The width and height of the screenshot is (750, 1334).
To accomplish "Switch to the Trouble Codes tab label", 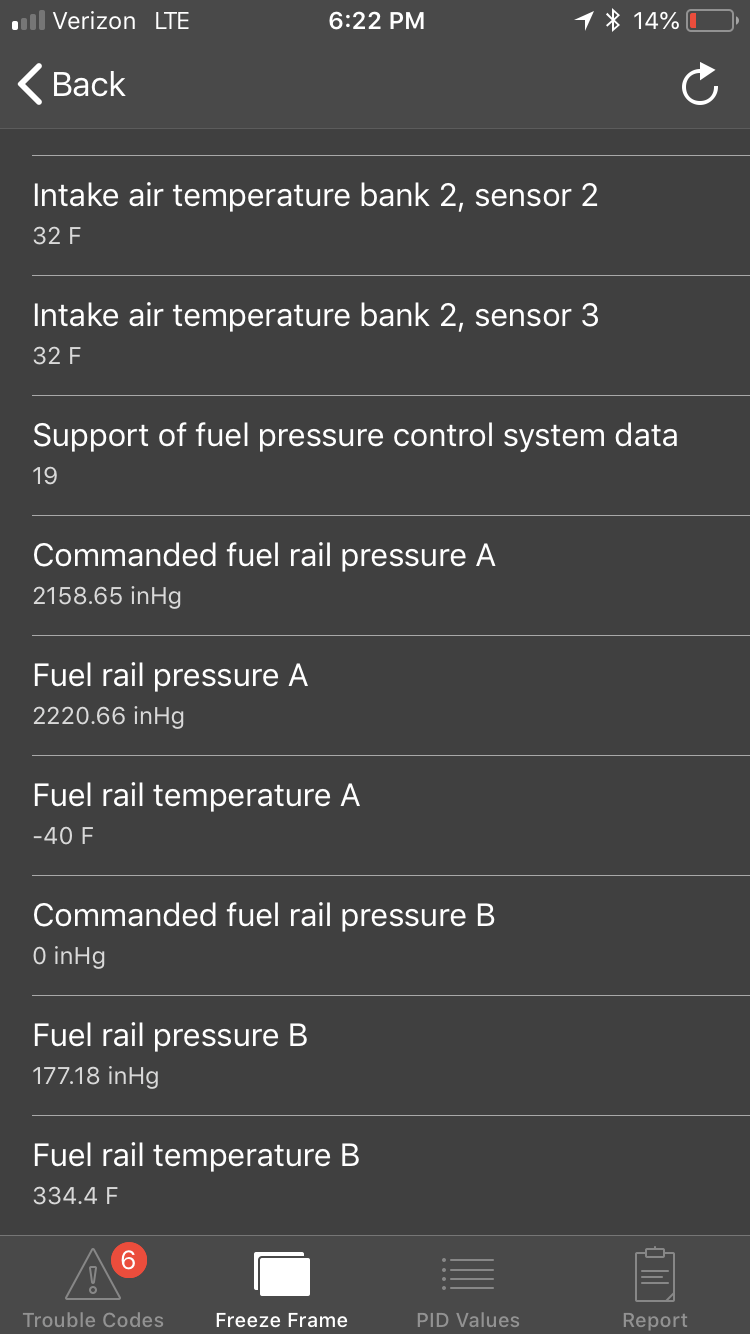I will coord(93,1320).
